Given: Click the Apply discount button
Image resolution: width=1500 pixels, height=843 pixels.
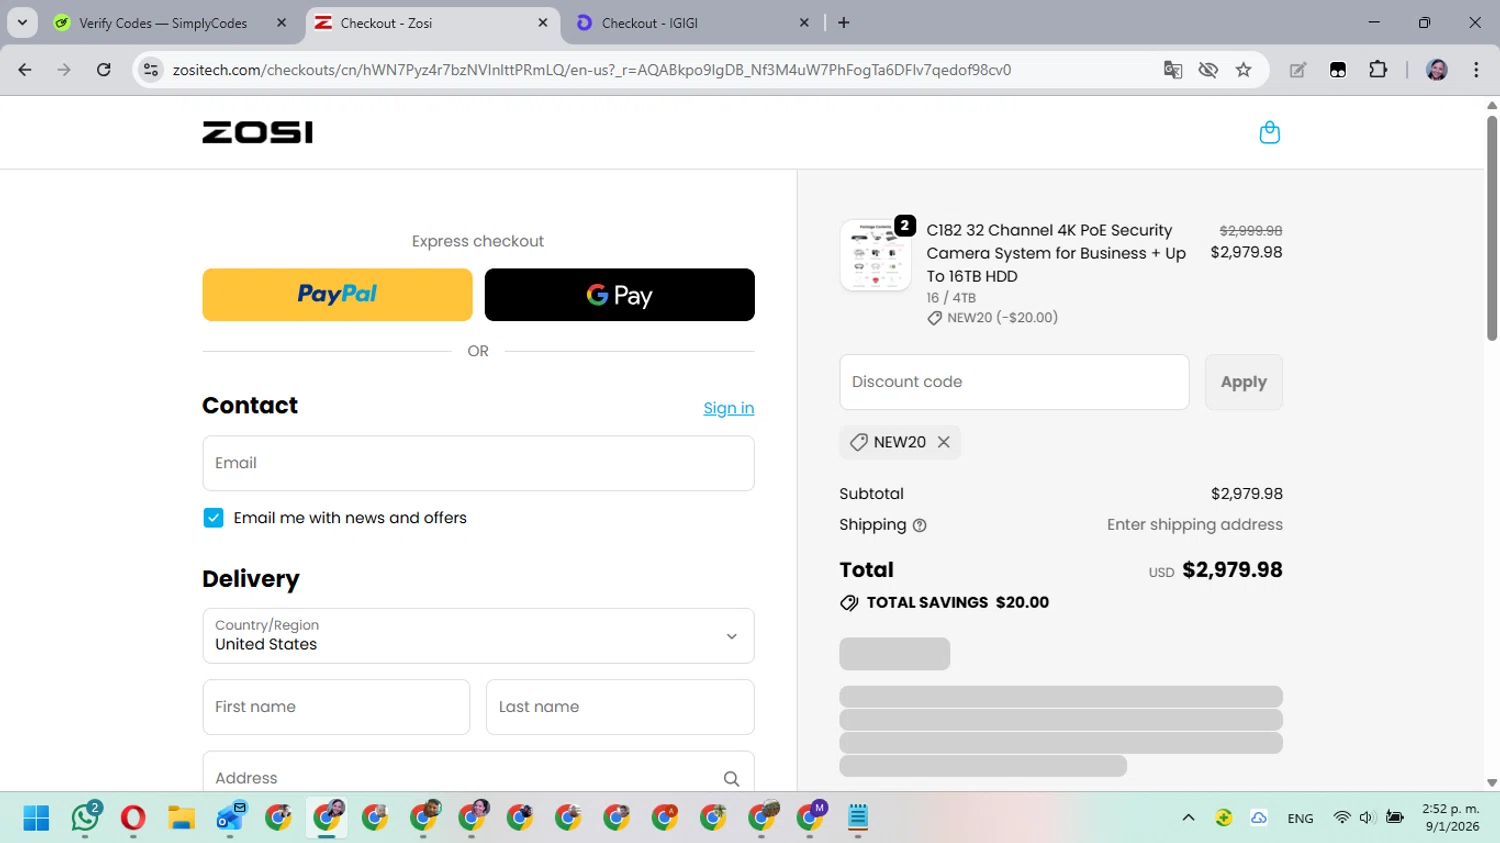Looking at the screenshot, I should click(1243, 382).
